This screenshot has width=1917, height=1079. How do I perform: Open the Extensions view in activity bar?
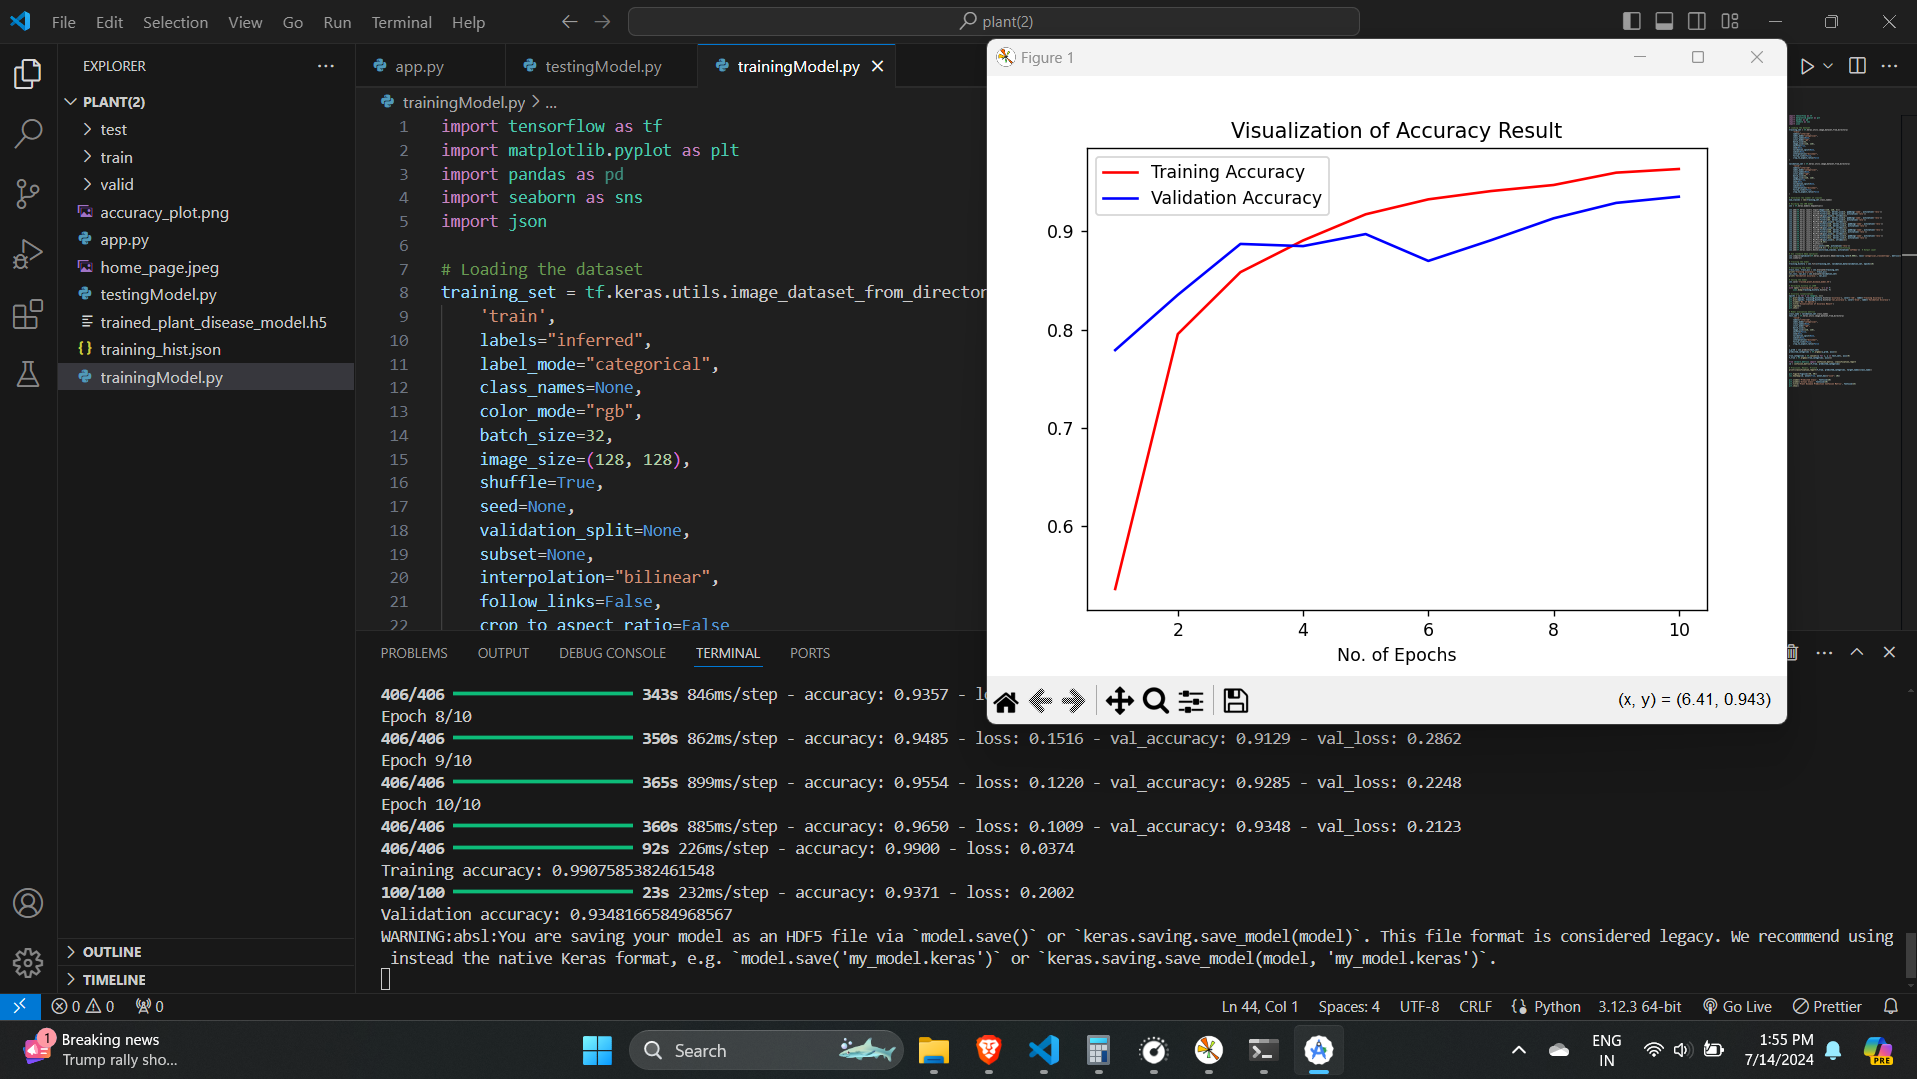click(x=28, y=314)
